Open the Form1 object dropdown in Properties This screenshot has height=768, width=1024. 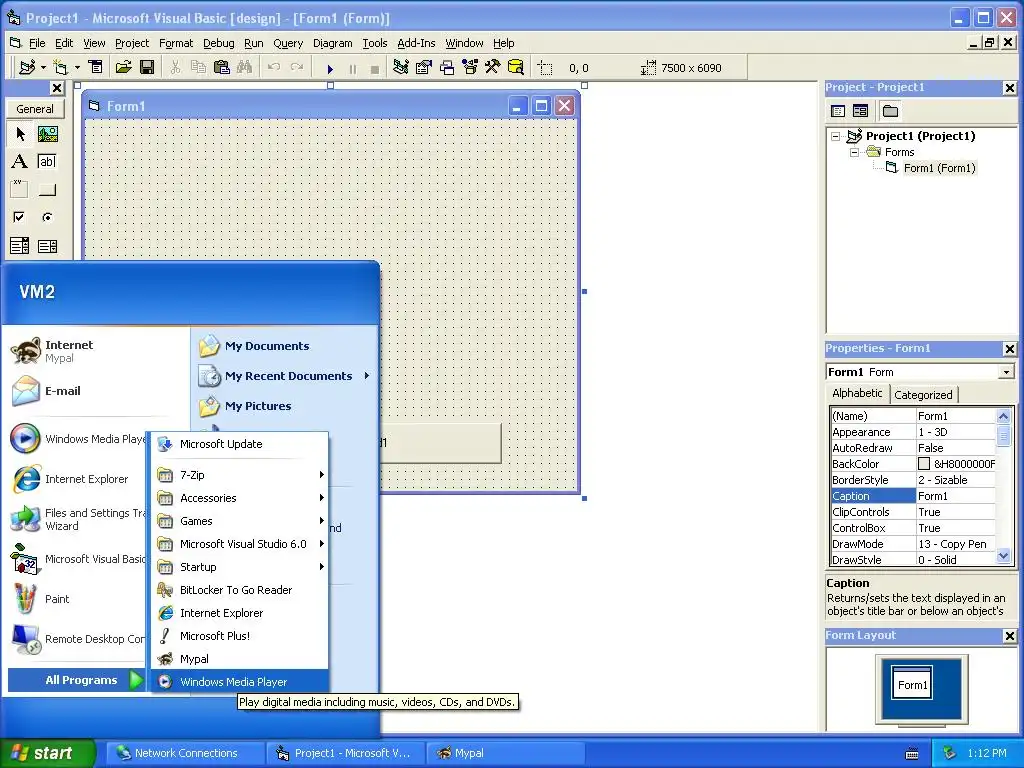click(x=1006, y=372)
